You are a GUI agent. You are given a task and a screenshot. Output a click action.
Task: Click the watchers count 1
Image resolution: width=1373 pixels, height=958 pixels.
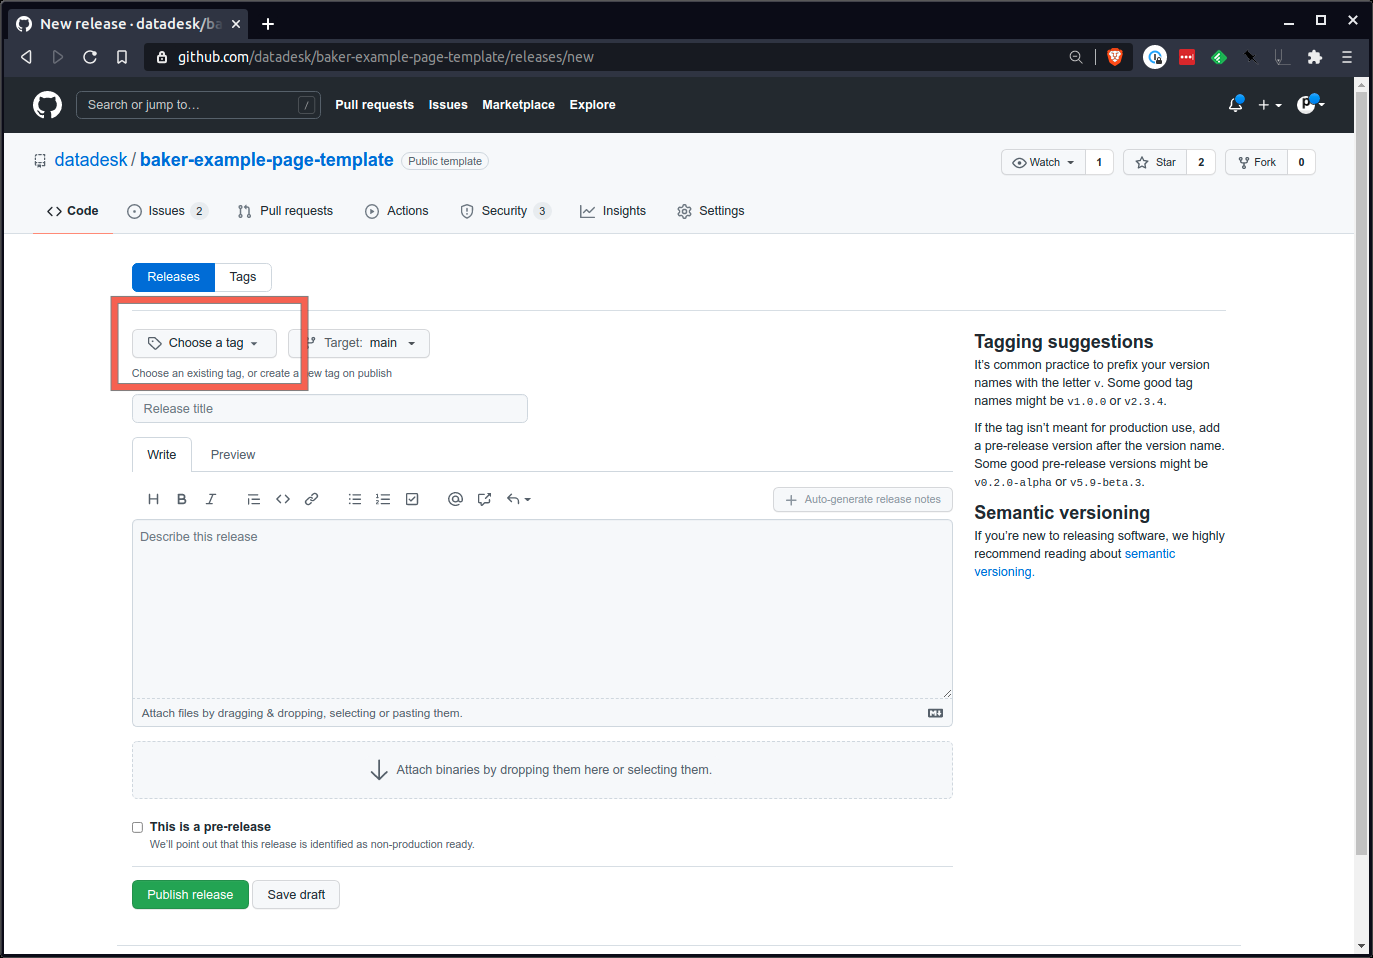coord(1099,162)
